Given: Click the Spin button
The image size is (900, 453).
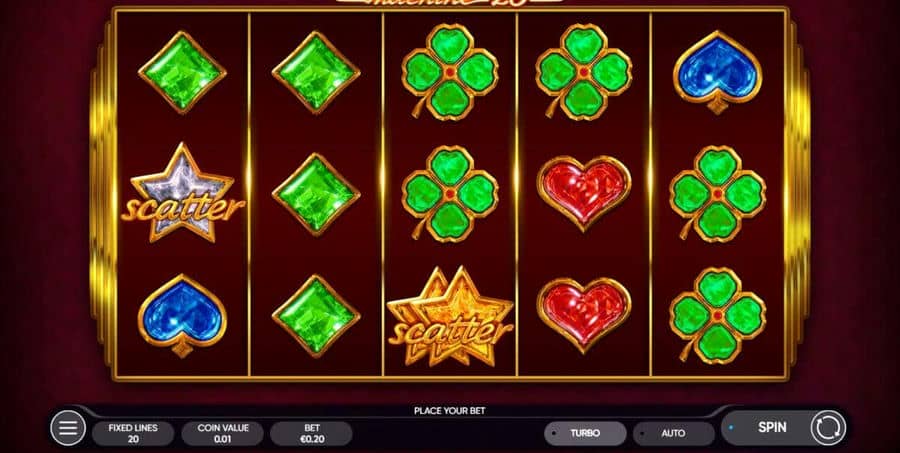Looking at the screenshot, I should coord(772,428).
